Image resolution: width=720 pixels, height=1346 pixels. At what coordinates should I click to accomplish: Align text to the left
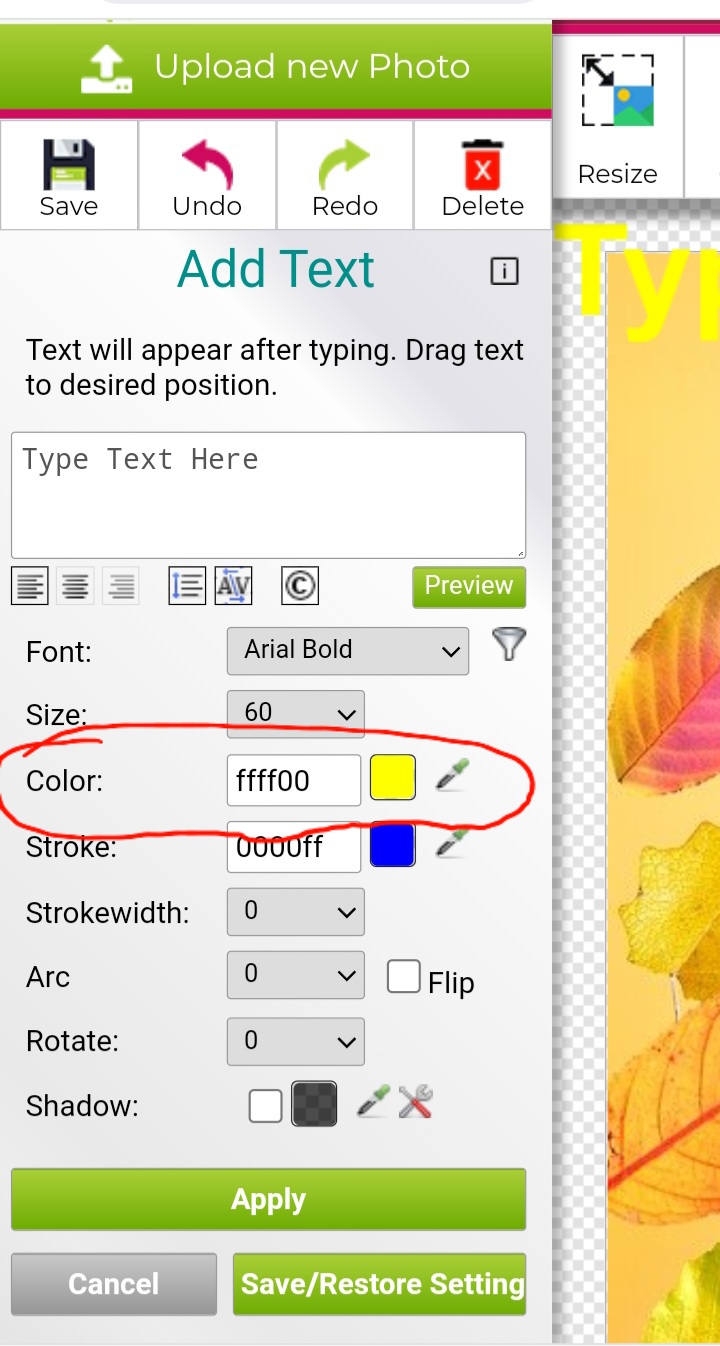point(30,586)
